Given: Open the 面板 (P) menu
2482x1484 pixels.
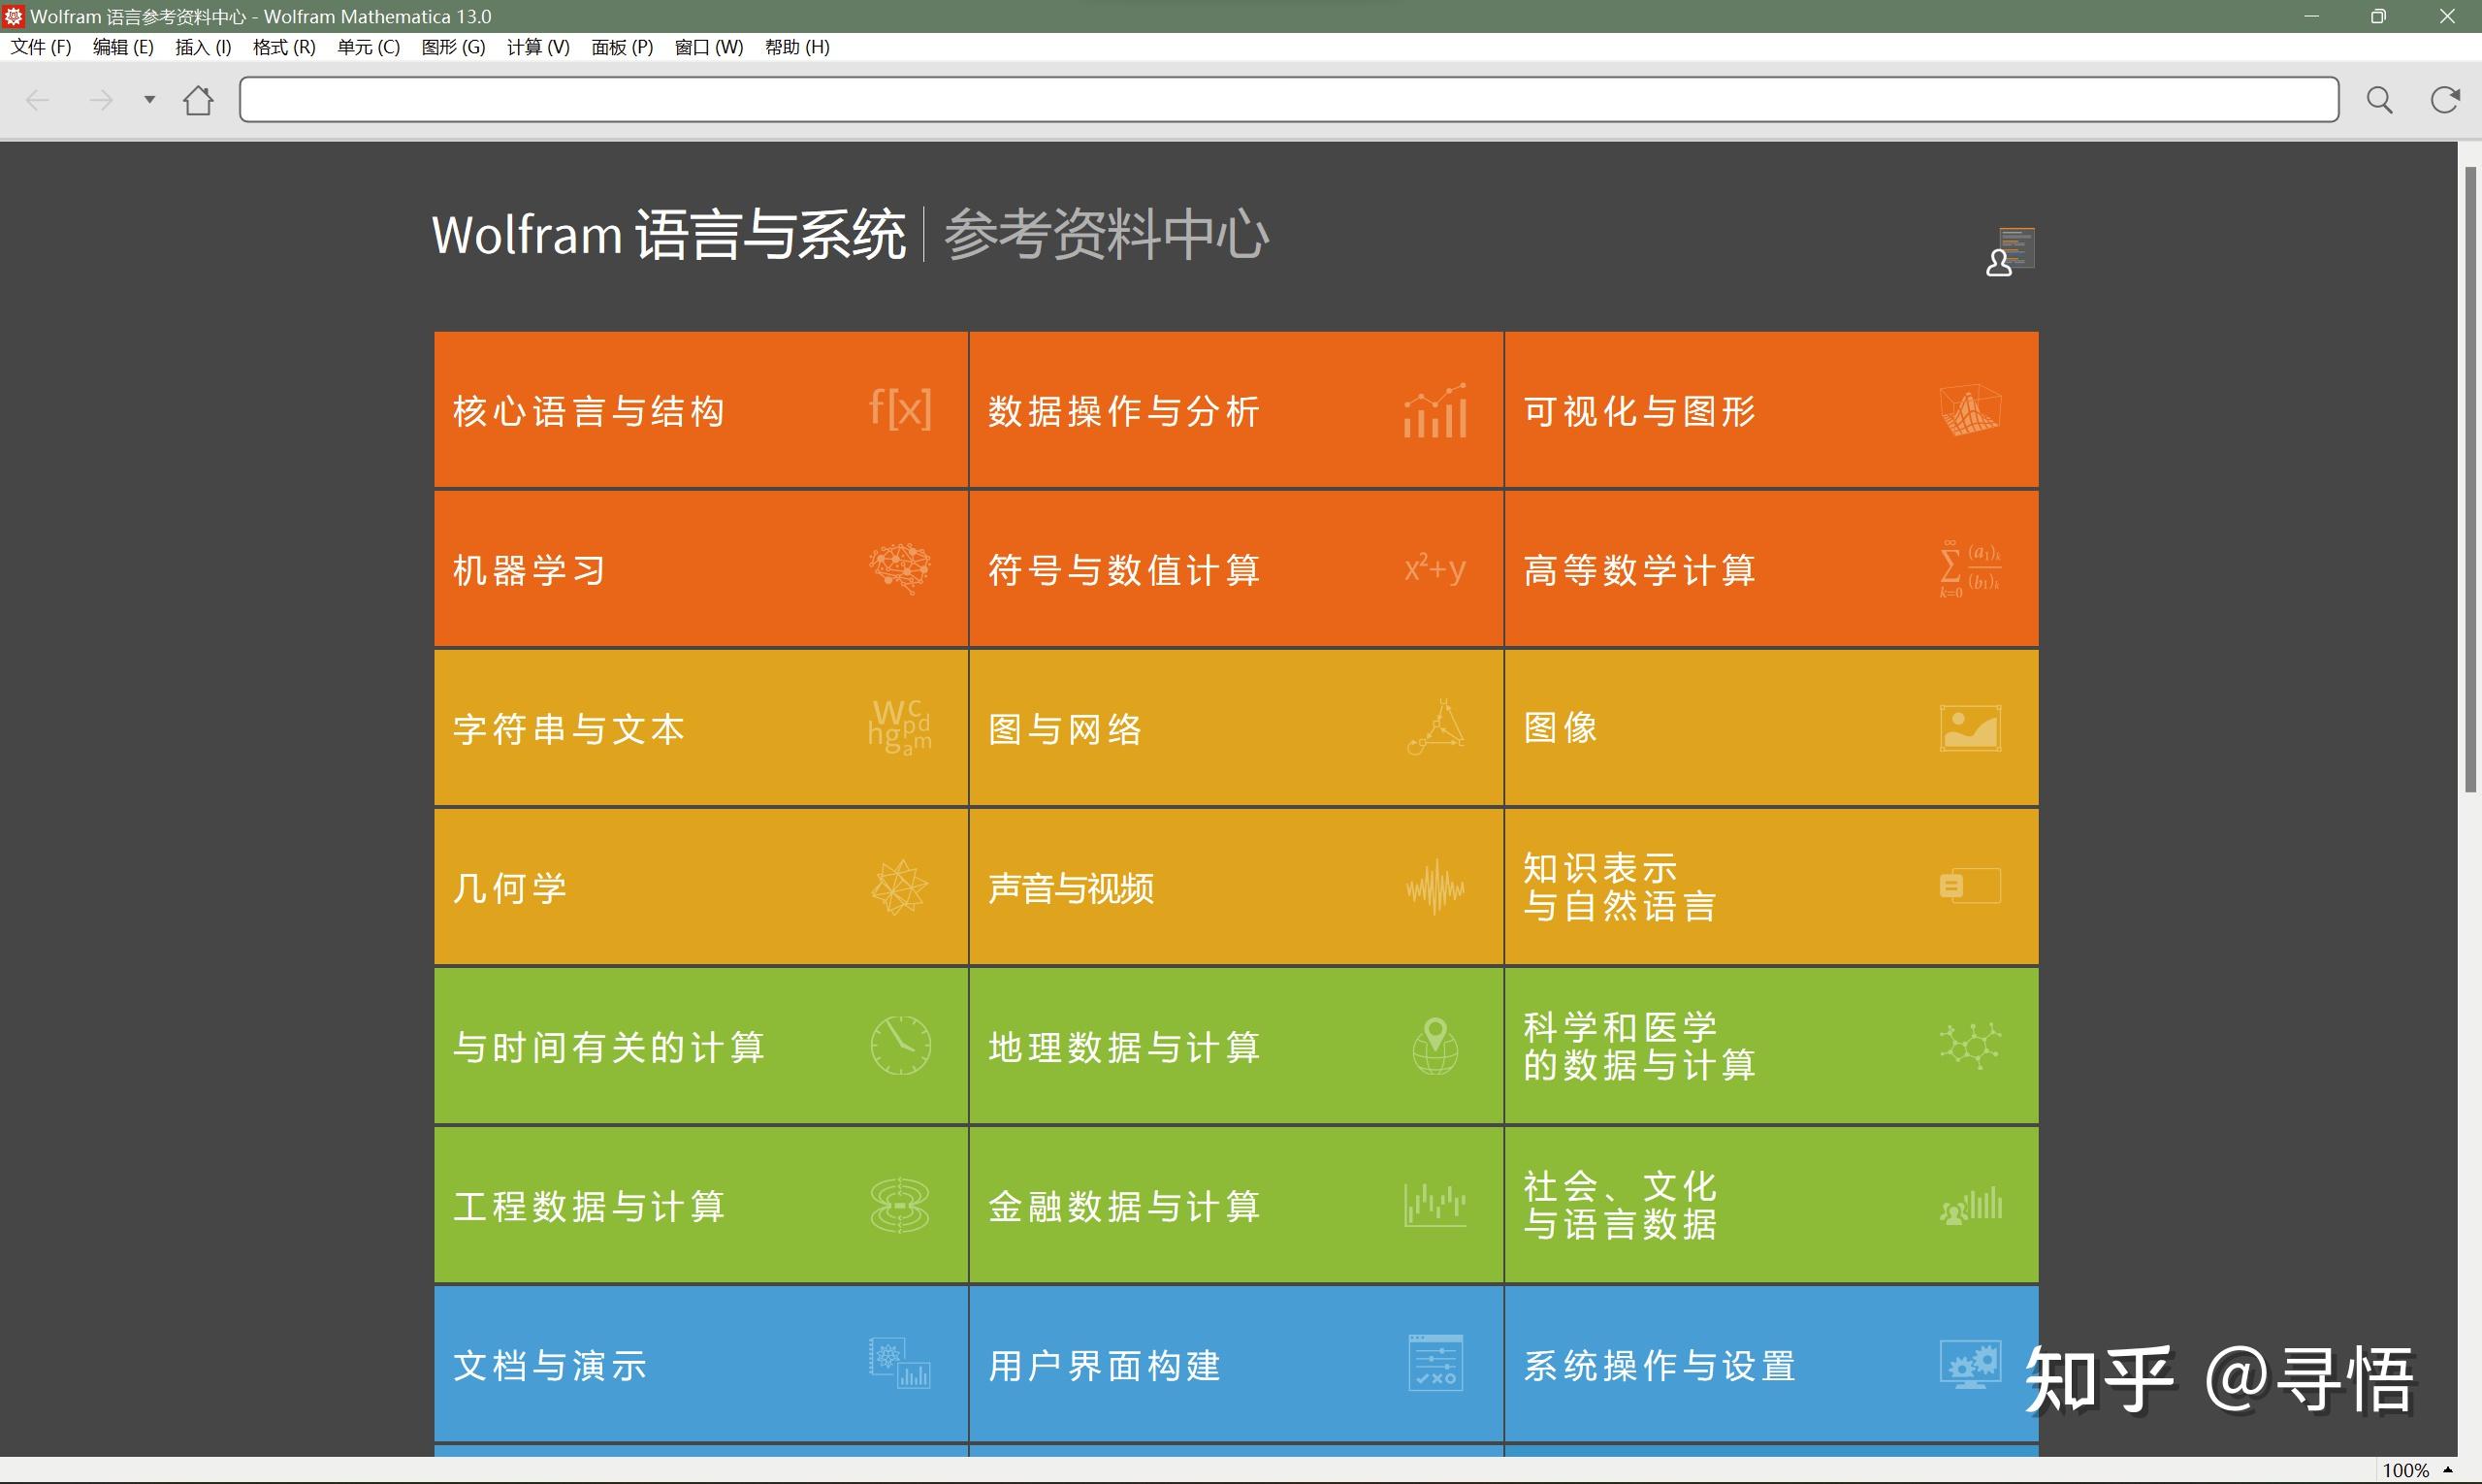Looking at the screenshot, I should (x=622, y=47).
